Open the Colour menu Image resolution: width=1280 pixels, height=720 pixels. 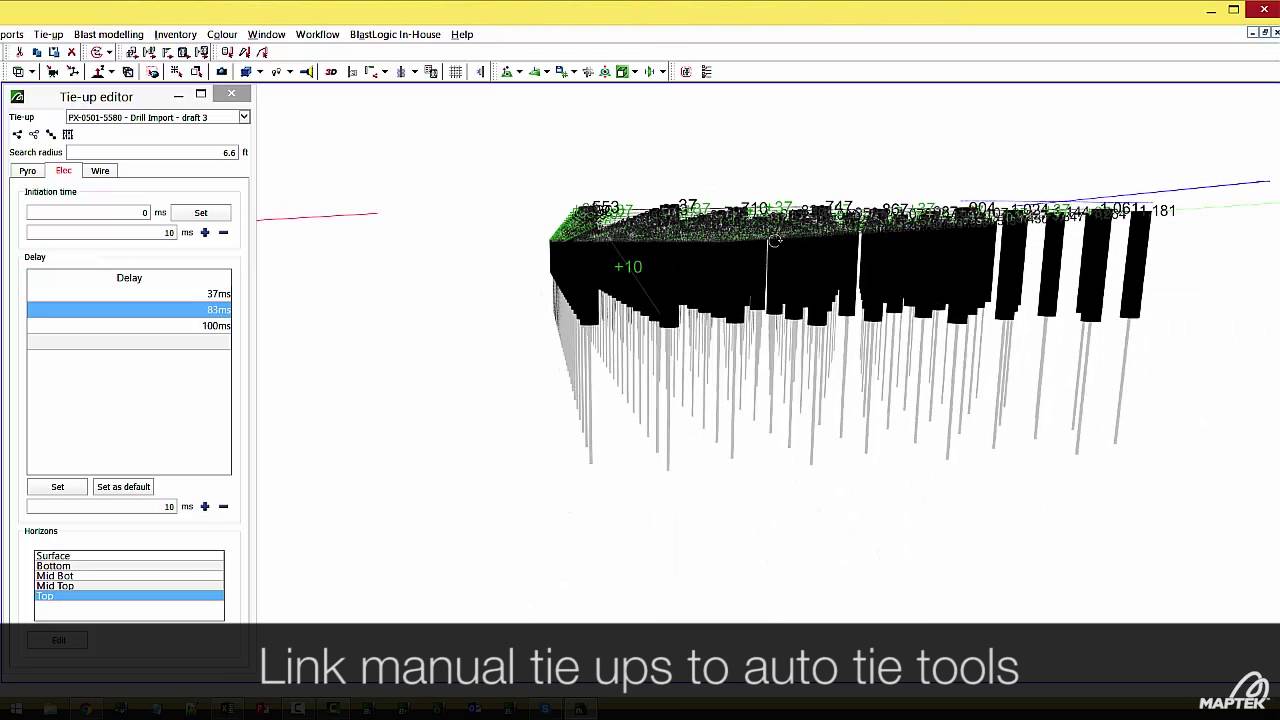tap(222, 34)
